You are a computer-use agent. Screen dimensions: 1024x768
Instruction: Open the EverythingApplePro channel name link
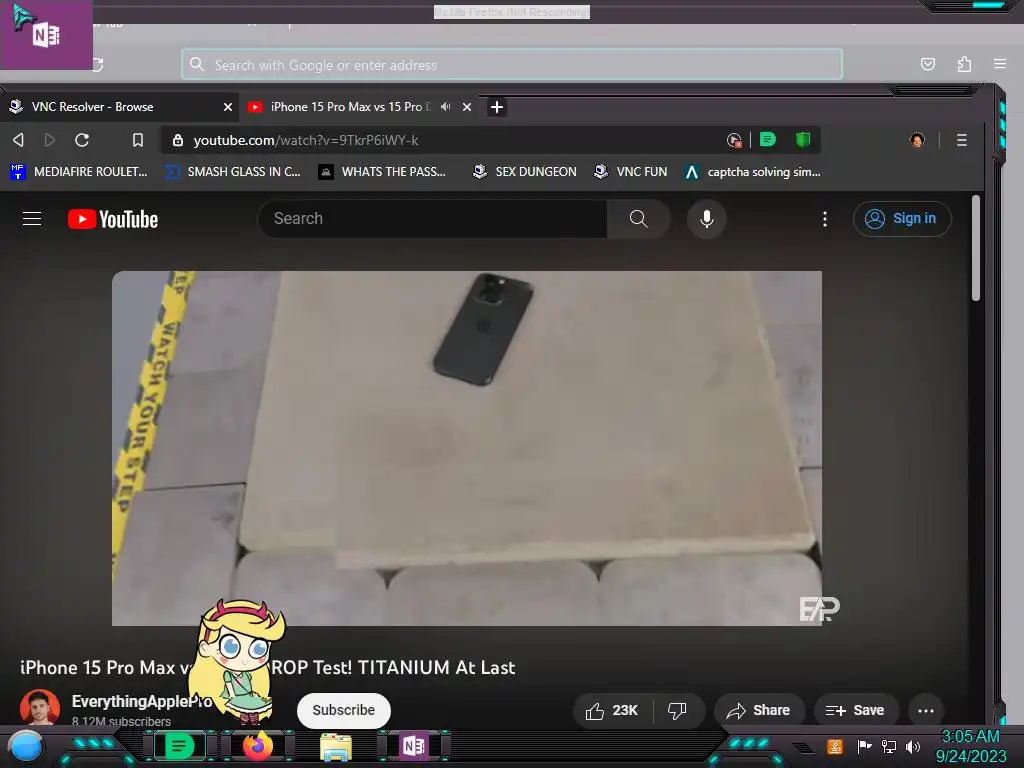tap(141, 701)
